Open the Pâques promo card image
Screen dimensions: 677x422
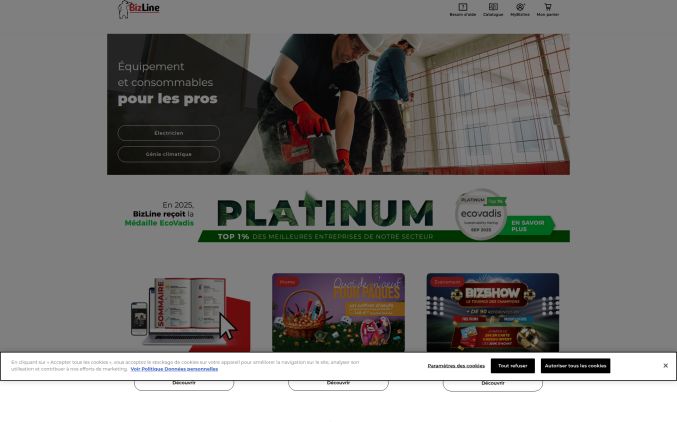click(338, 313)
